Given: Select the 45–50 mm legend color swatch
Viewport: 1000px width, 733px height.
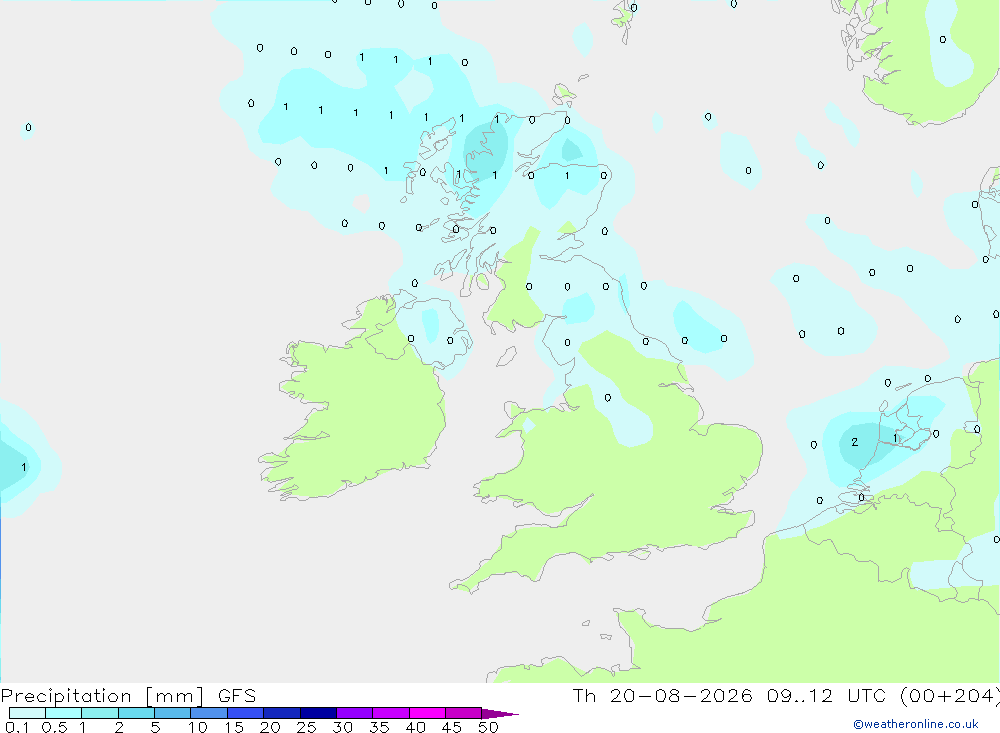Looking at the screenshot, I should [464, 713].
